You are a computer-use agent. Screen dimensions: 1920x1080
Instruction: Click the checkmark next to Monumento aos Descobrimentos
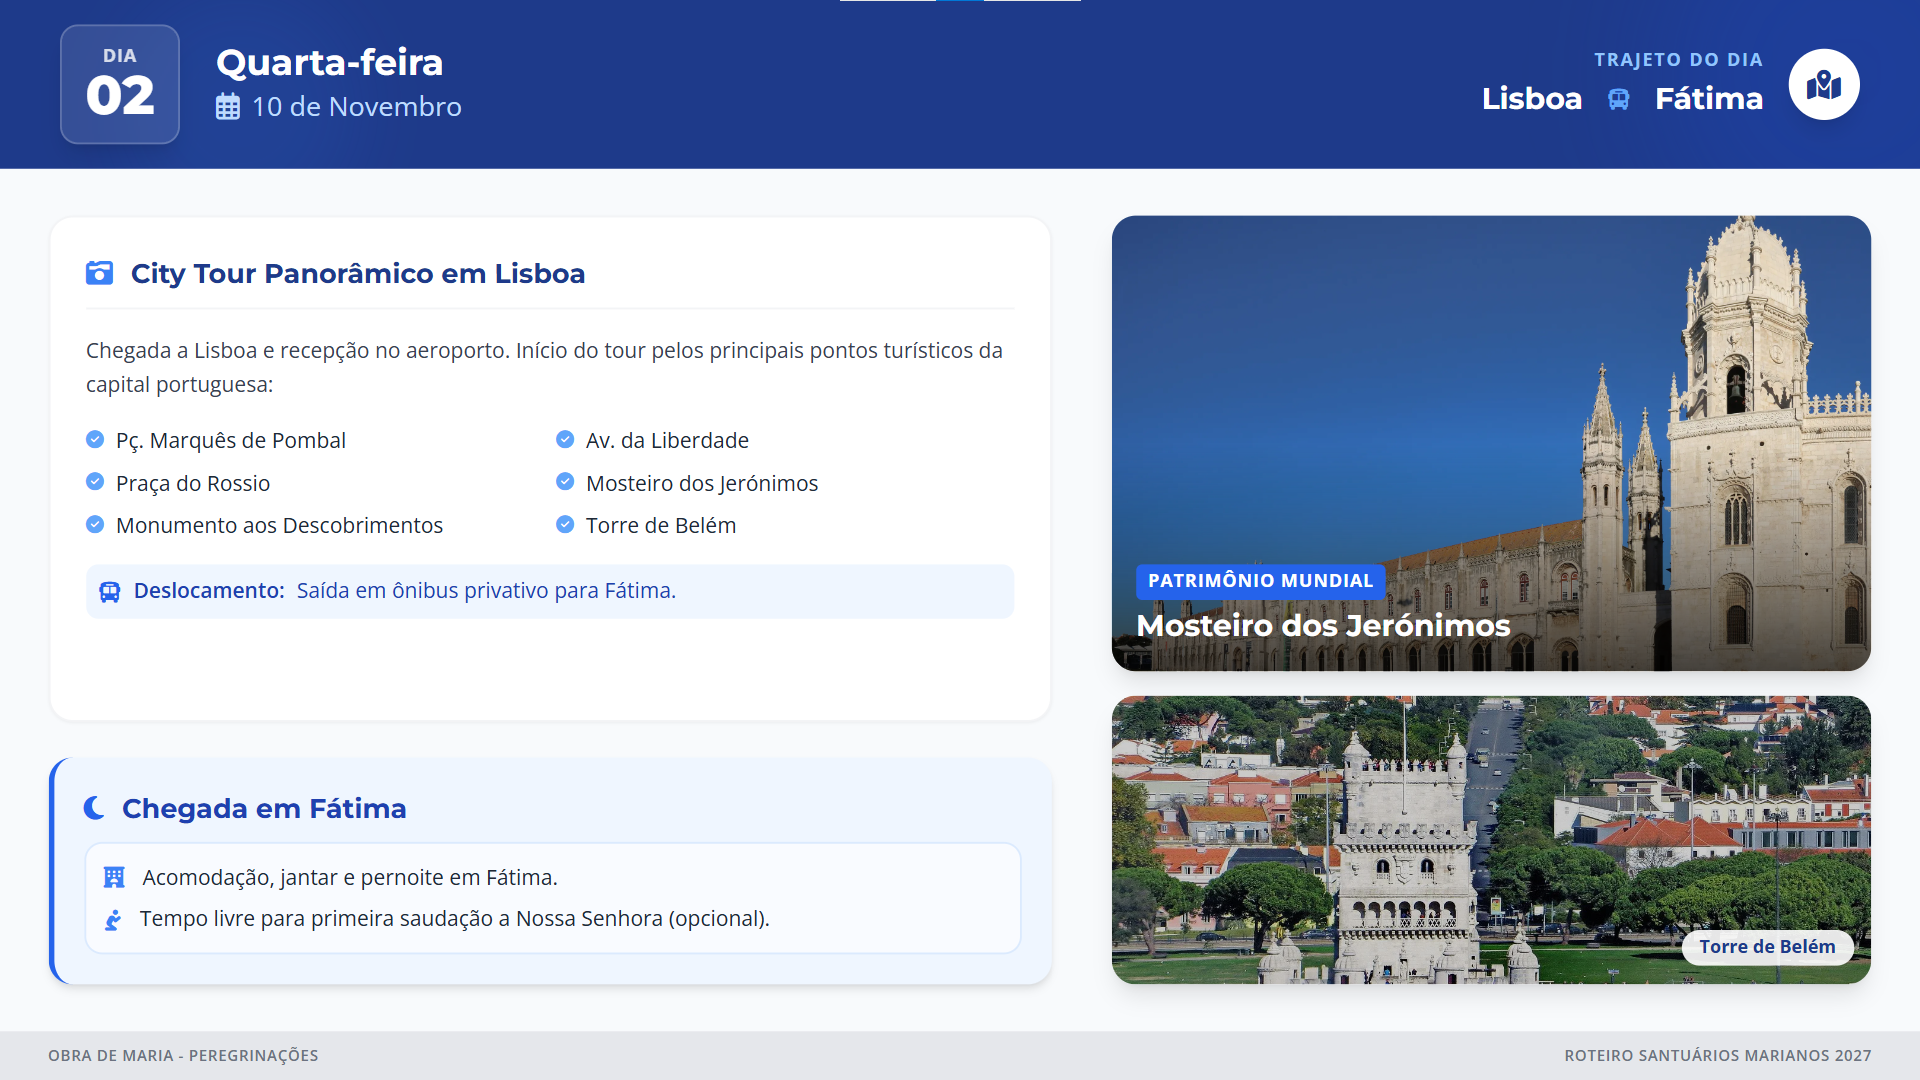[95, 525]
